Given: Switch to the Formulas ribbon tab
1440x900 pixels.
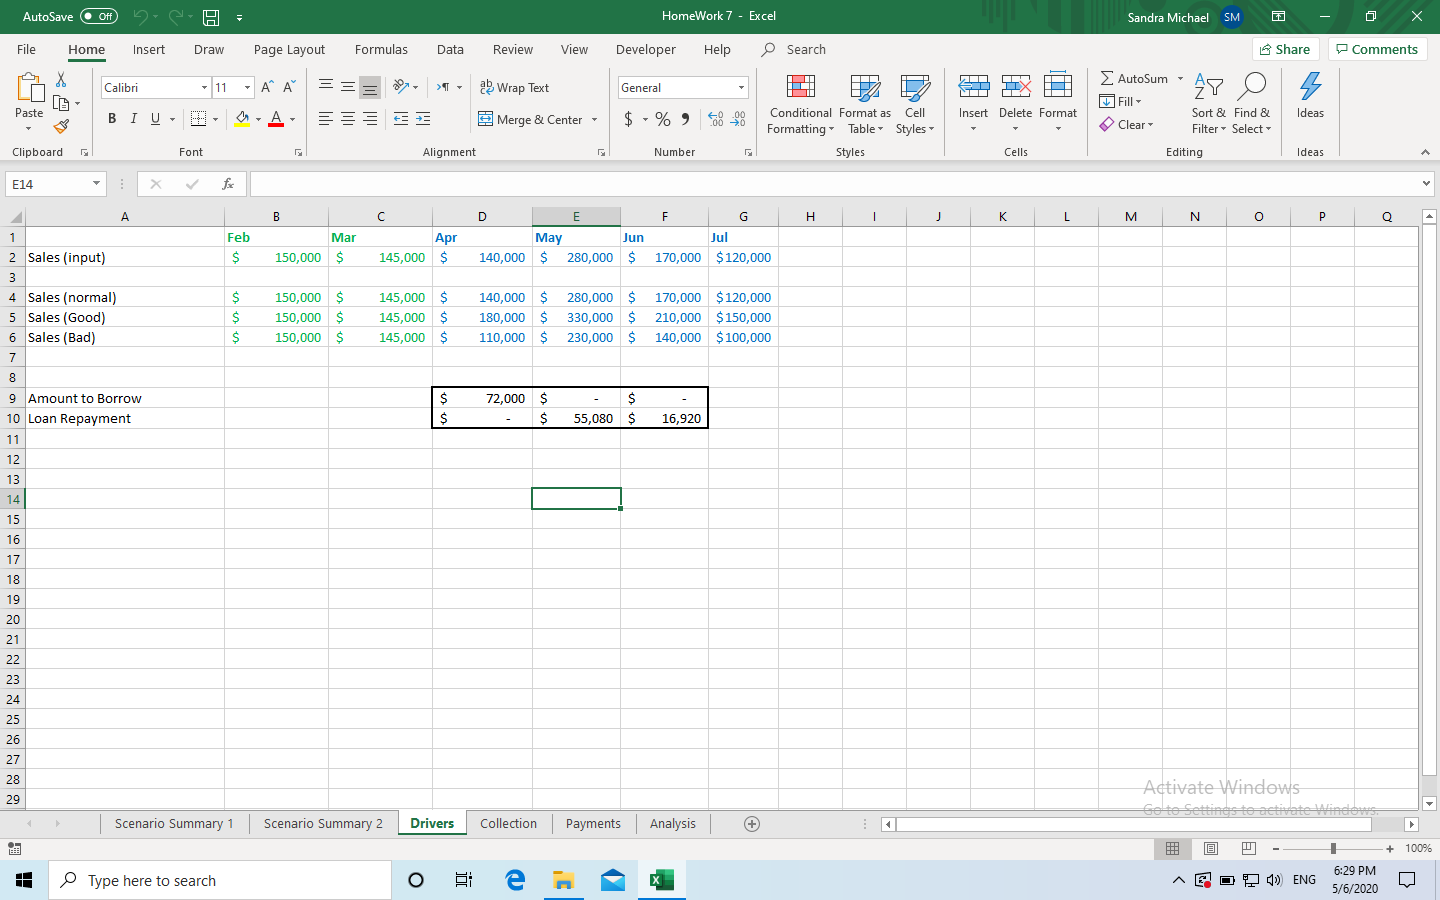Looking at the screenshot, I should 381,49.
